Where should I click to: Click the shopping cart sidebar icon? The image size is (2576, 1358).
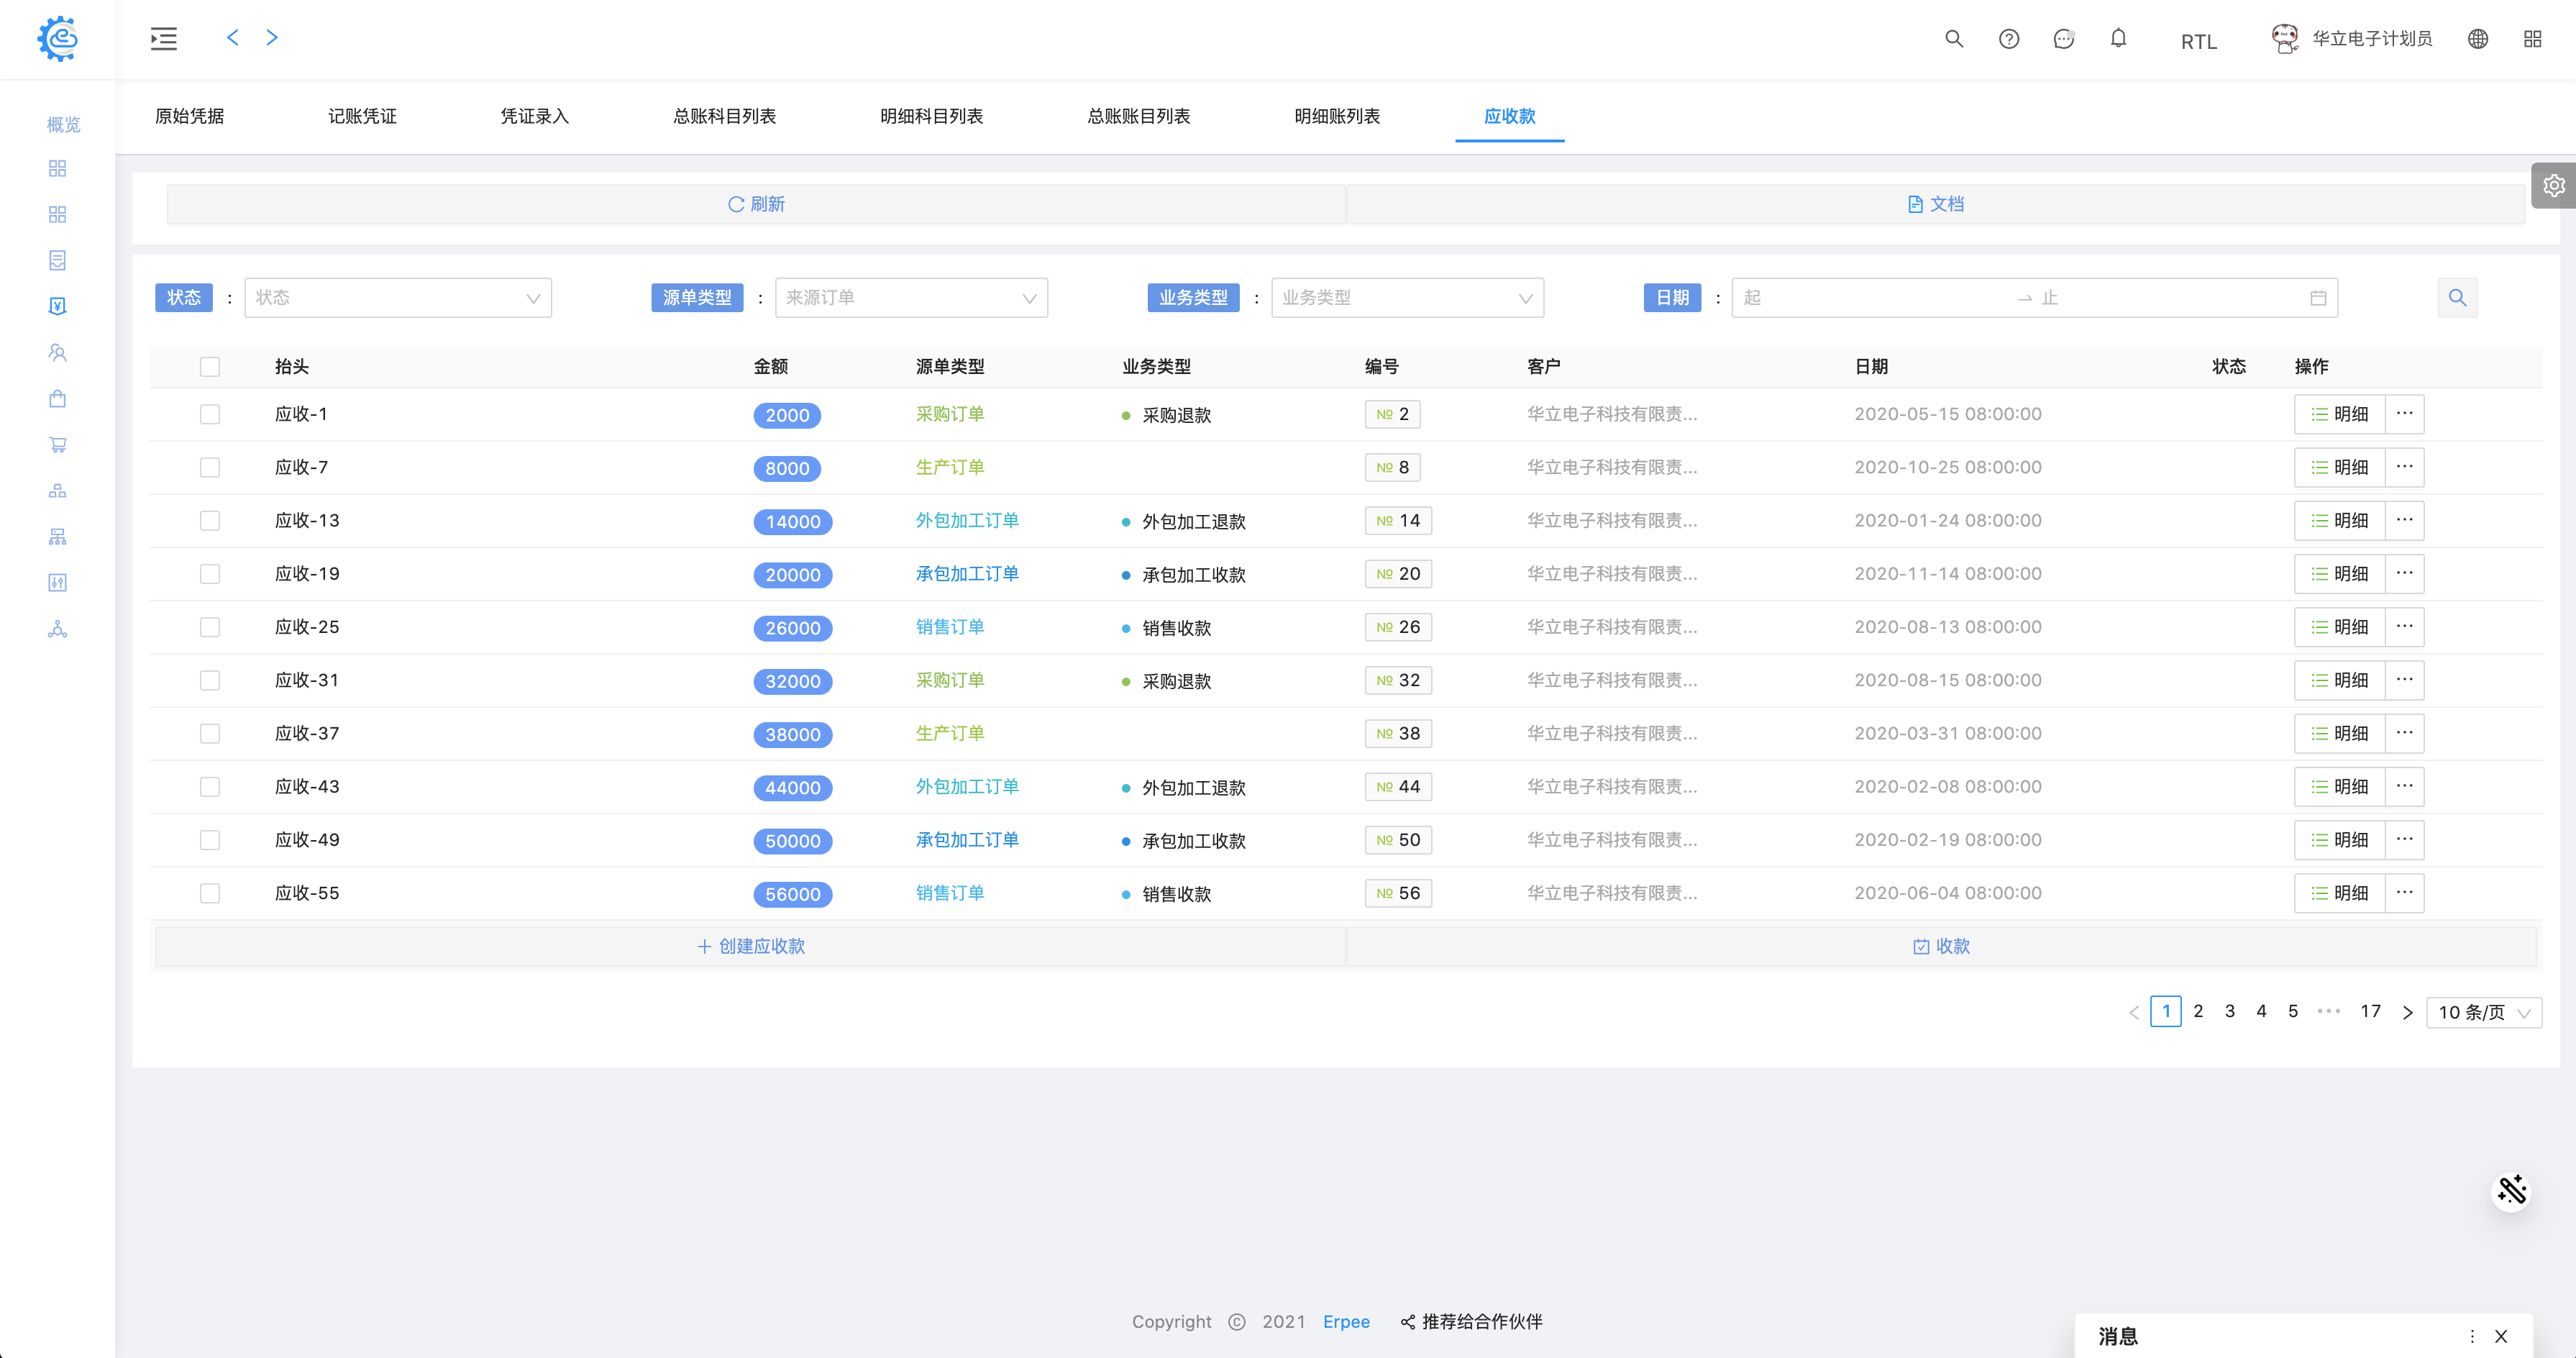57,445
